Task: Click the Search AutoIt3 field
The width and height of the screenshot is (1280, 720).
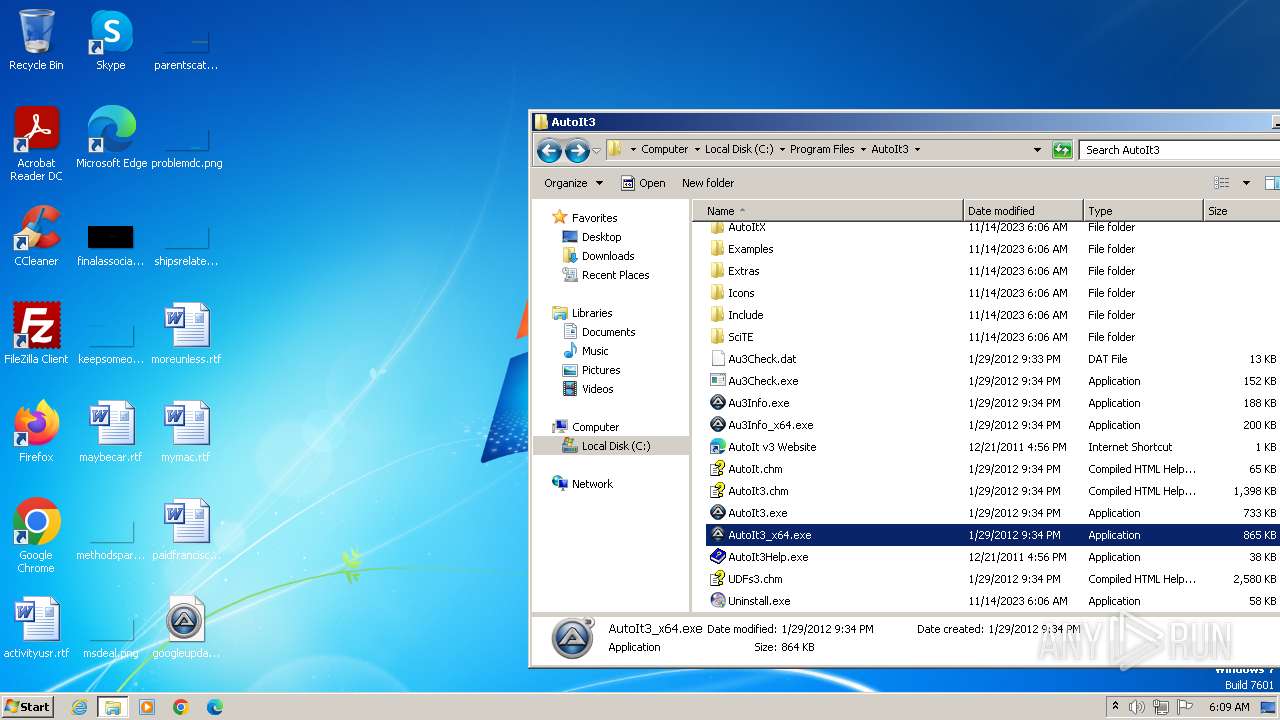Action: click(x=1180, y=150)
